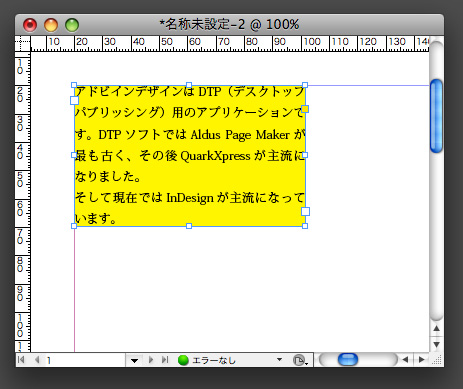The image size is (463, 389).
Task: Click the green preflight status indicator
Action: pos(183,360)
